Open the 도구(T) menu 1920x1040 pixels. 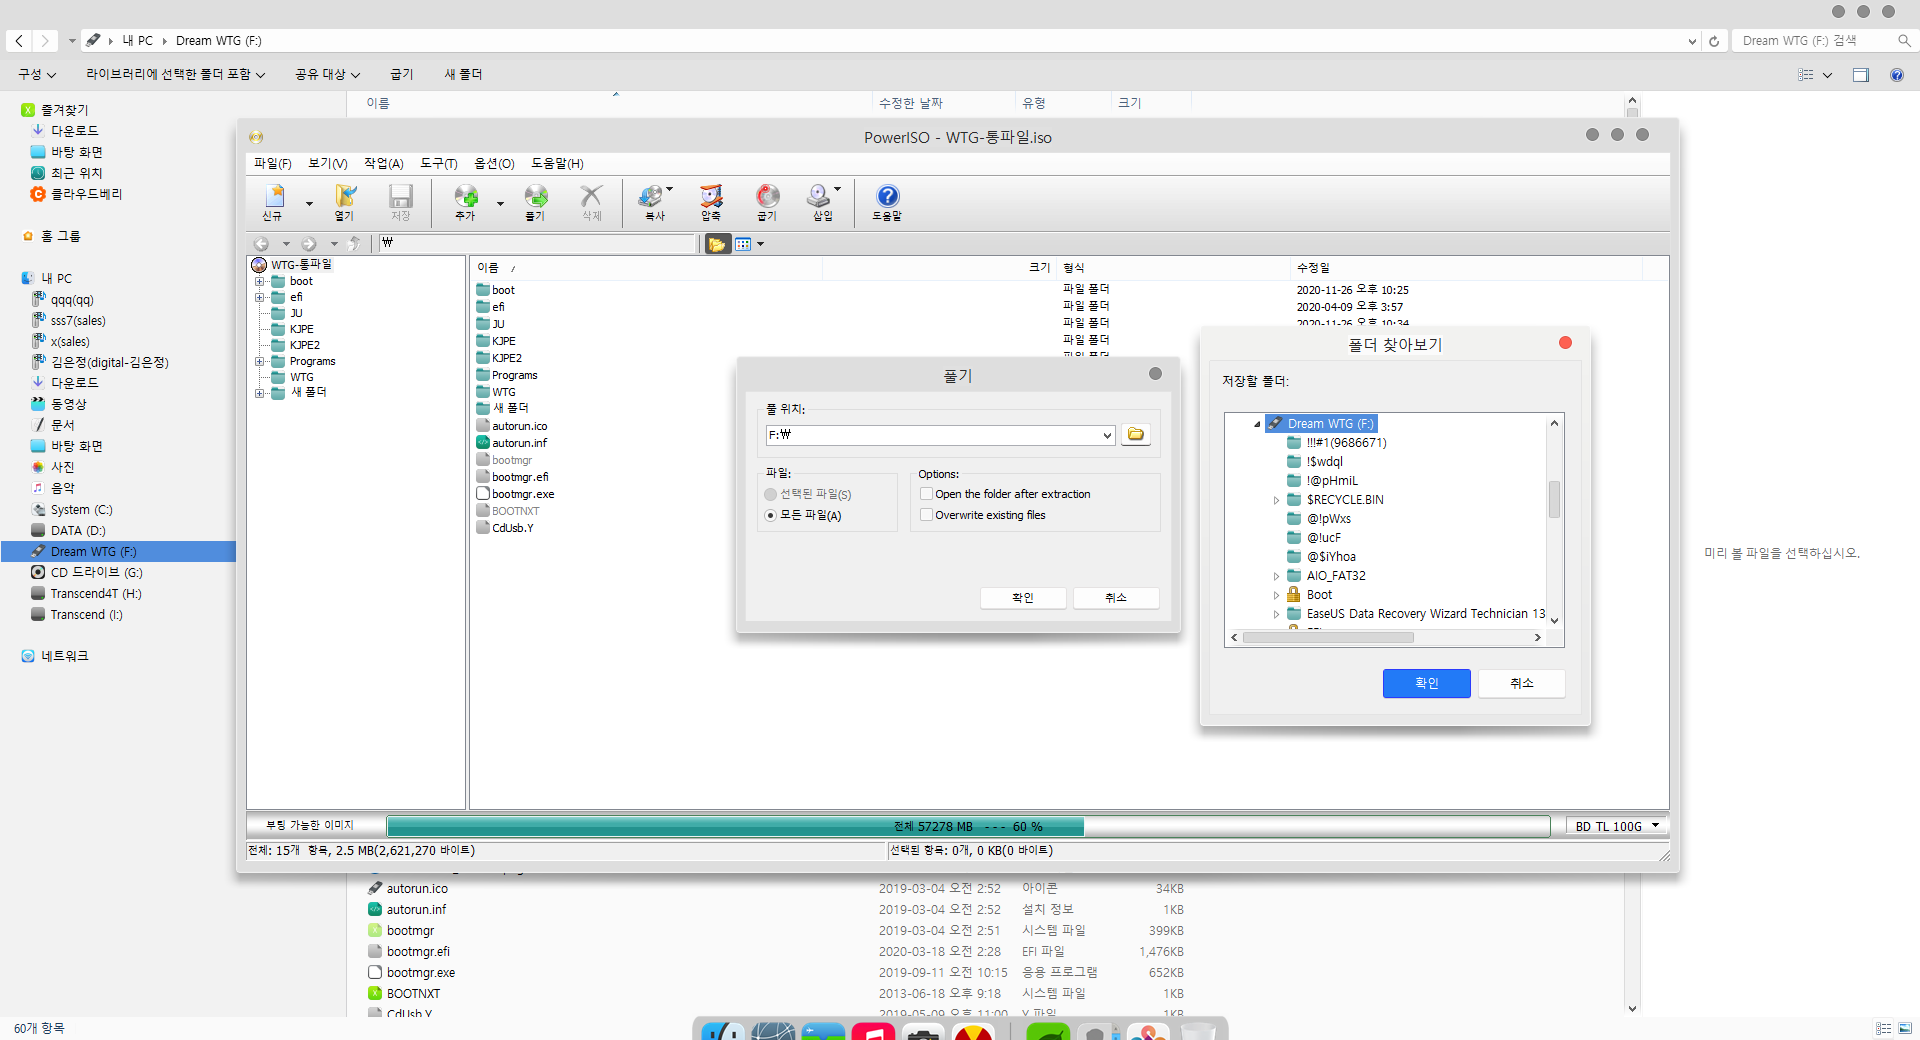coord(439,164)
